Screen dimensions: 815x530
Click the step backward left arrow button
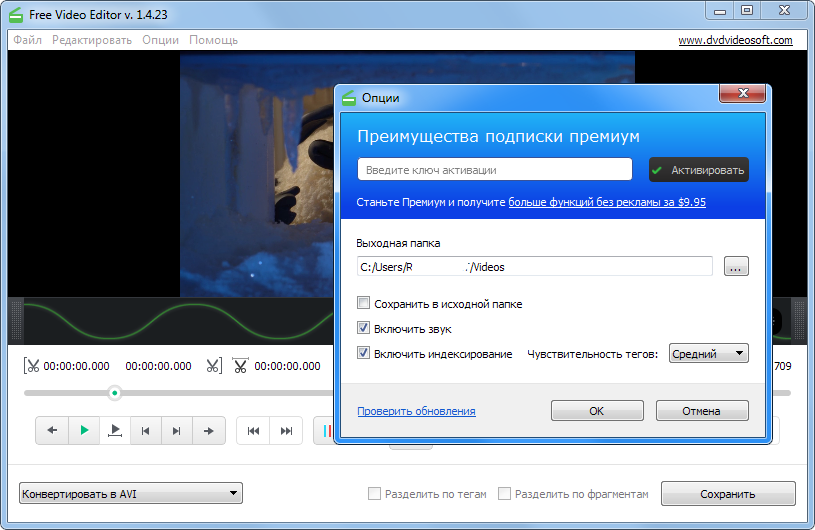[52, 430]
